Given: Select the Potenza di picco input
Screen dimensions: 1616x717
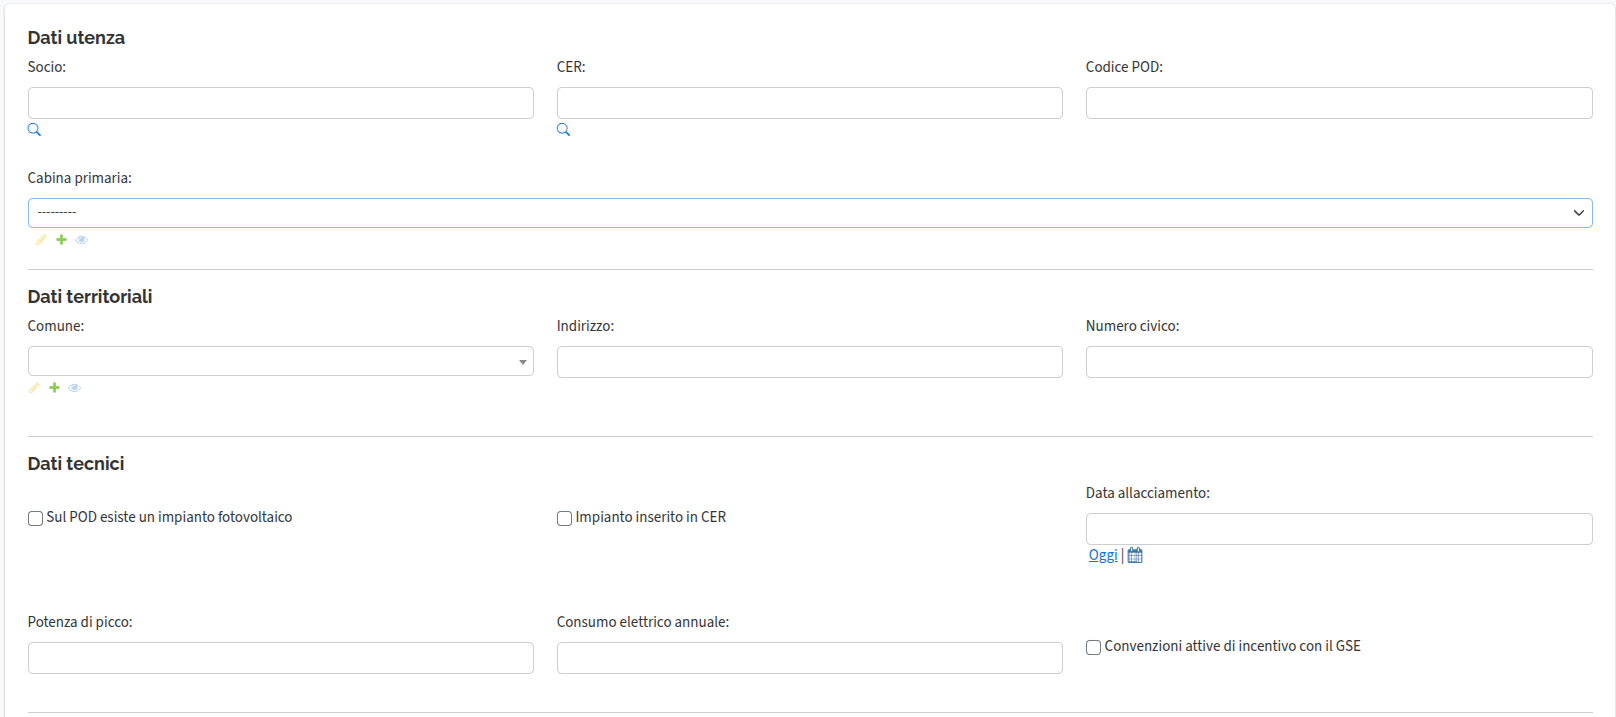Looking at the screenshot, I should pos(281,658).
